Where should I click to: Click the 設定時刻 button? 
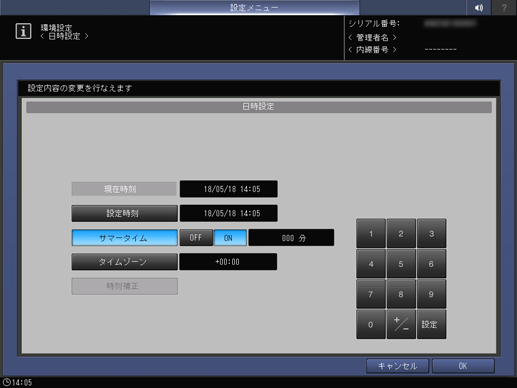pos(124,213)
